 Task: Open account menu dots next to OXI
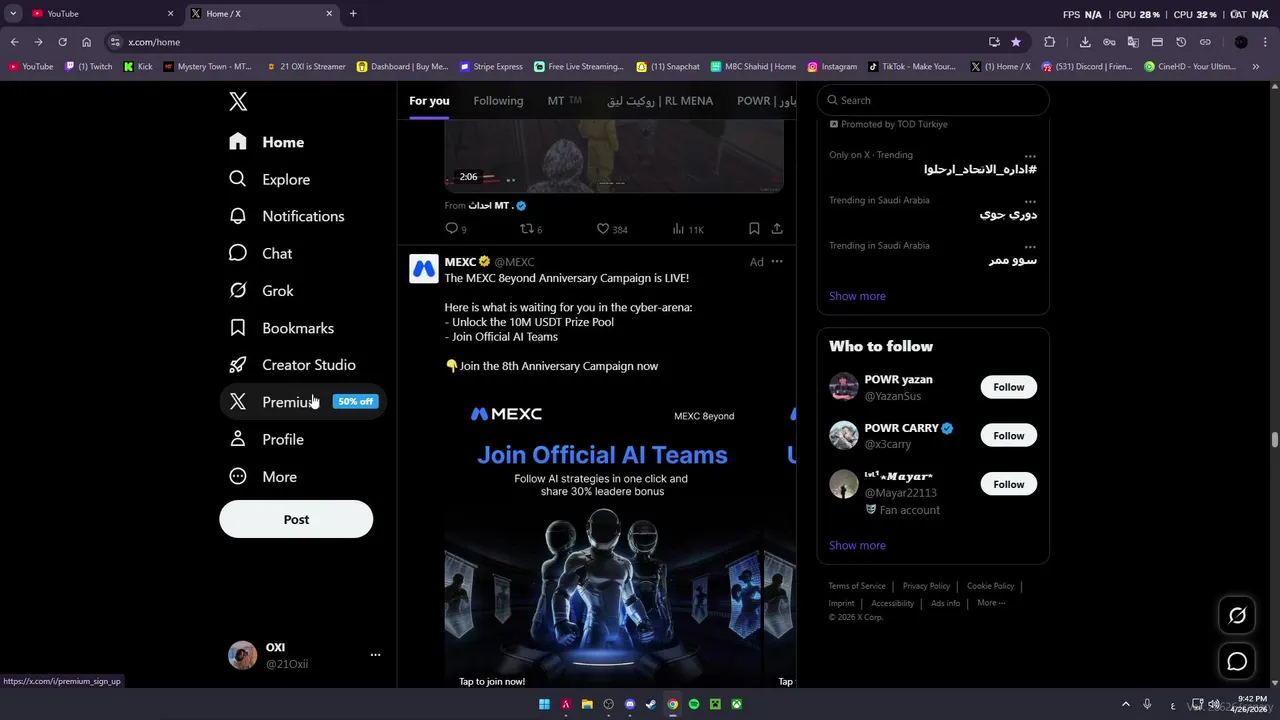click(375, 655)
